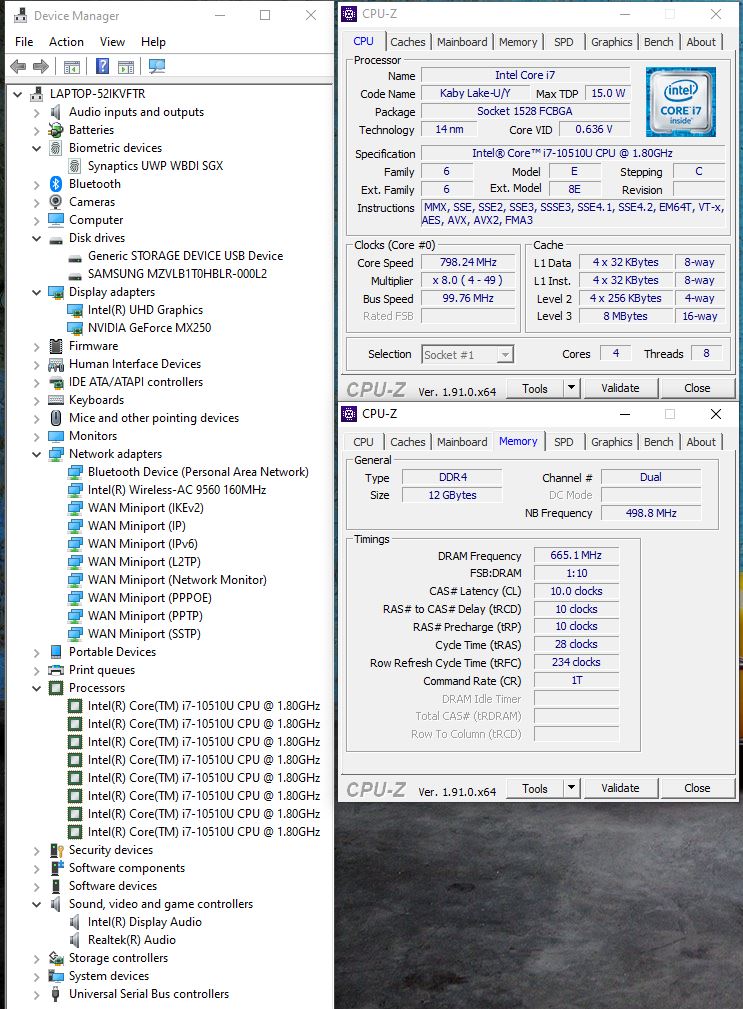Select Intel(R) Wireless-AC 9560 160MHz adapter

pyautogui.click(x=176, y=490)
